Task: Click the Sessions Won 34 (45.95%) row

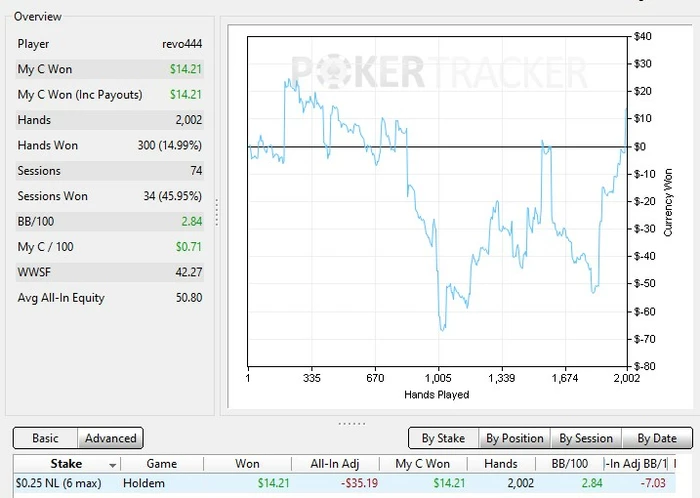Action: click(x=110, y=196)
